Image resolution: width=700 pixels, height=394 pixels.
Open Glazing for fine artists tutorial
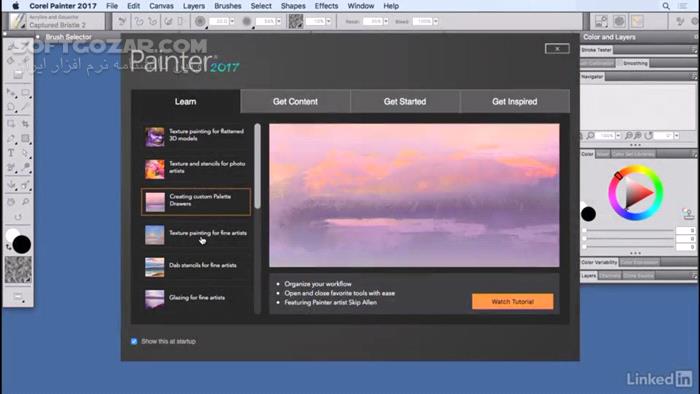[196, 299]
